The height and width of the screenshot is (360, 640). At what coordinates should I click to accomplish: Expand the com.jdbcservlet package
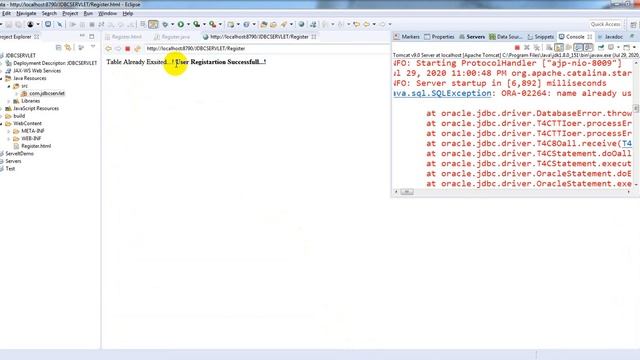click(x=17, y=93)
